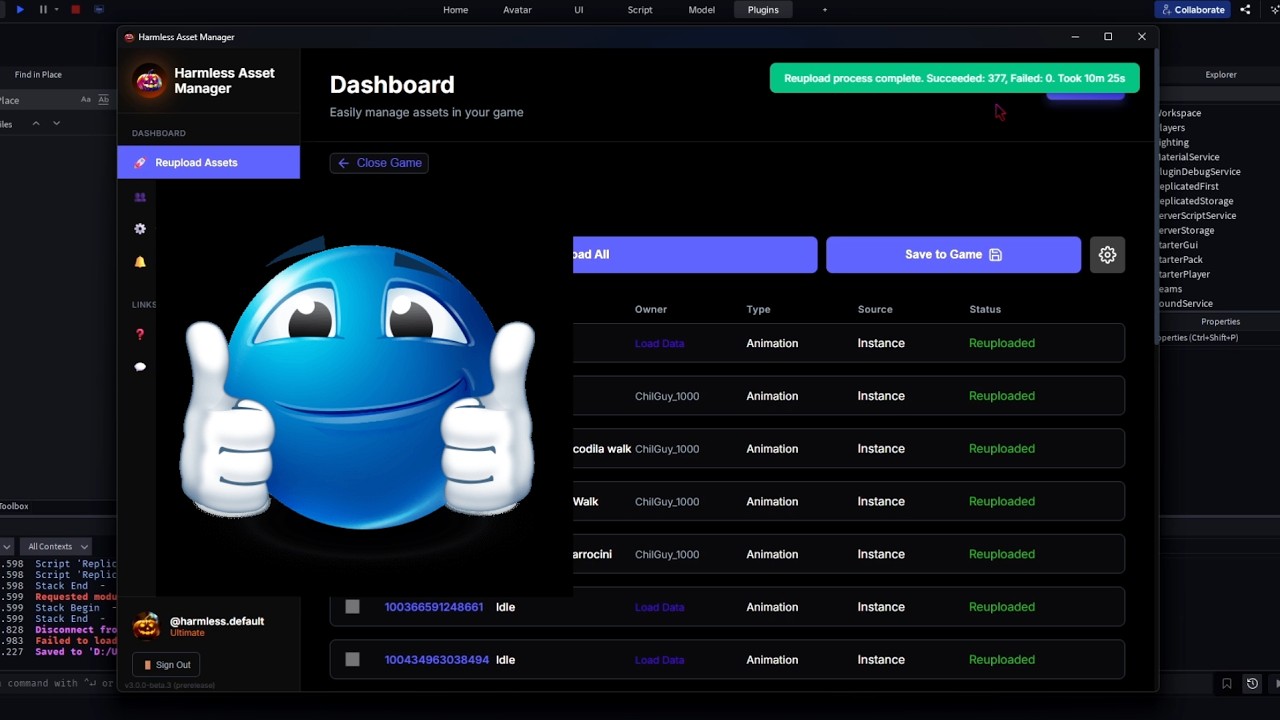Click the Reupload All button

[695, 255]
